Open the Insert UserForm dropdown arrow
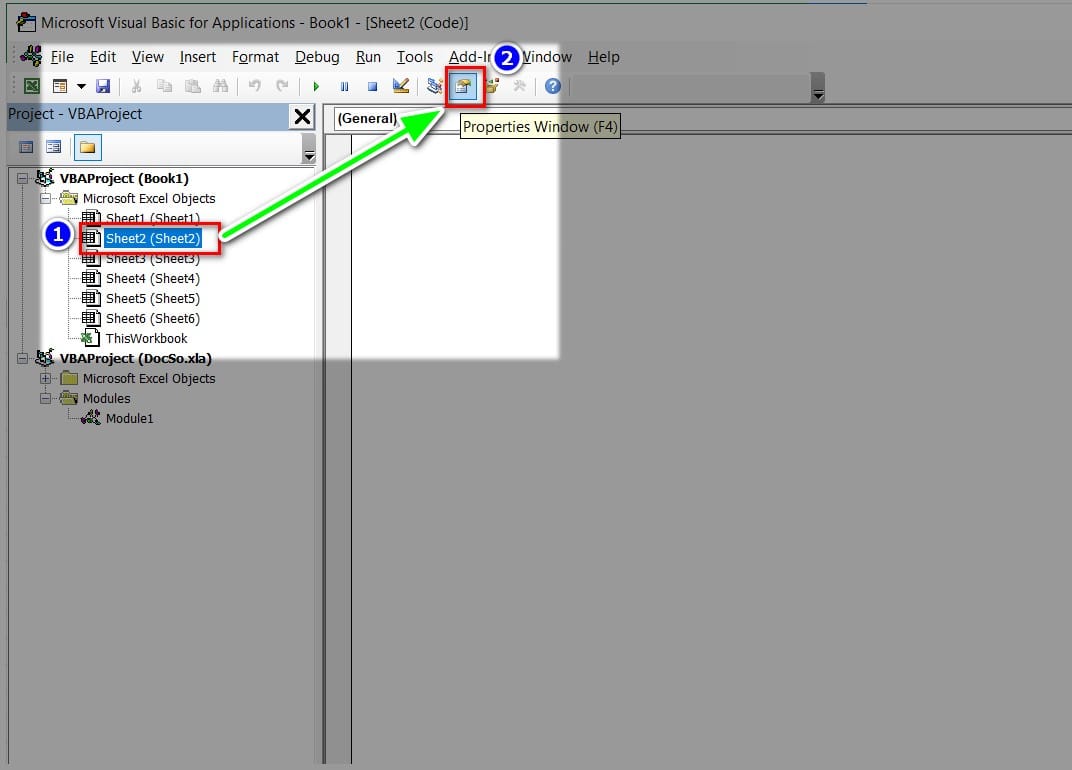 coord(81,87)
